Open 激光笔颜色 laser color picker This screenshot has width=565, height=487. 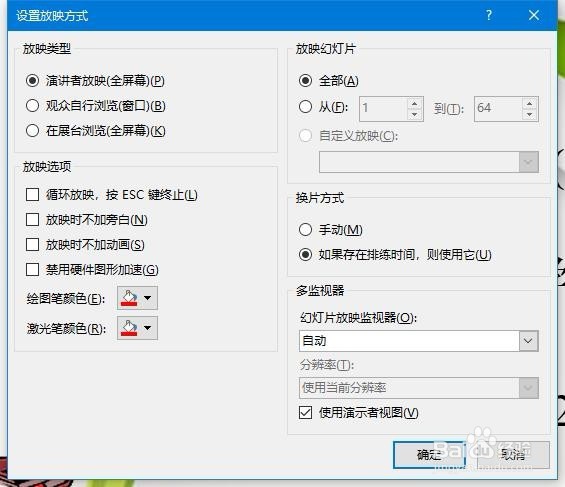[x=137, y=328]
